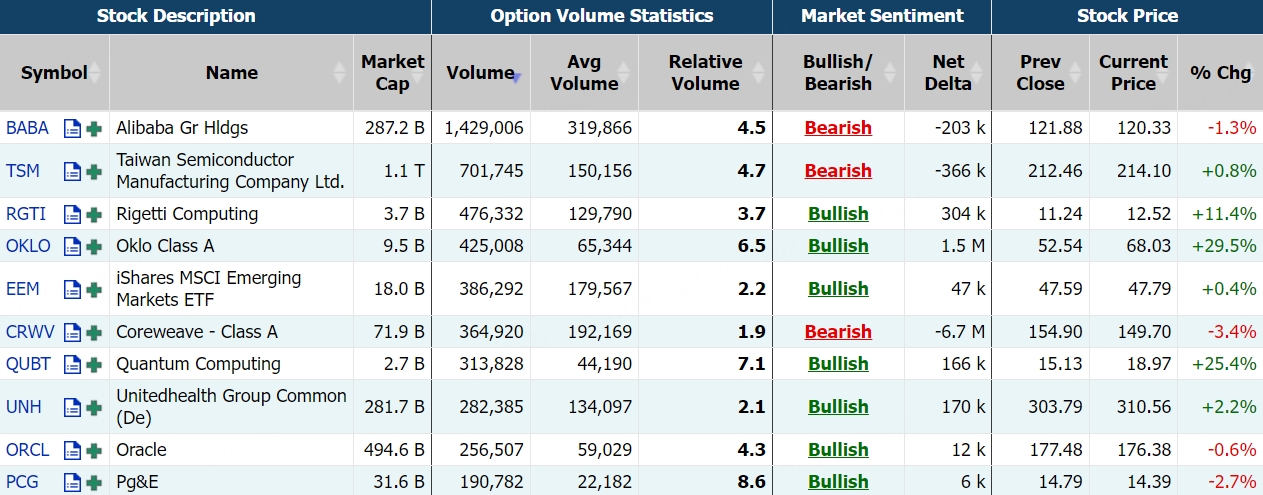
Task: Add QUBT with the green plus icon
Action: click(94, 364)
